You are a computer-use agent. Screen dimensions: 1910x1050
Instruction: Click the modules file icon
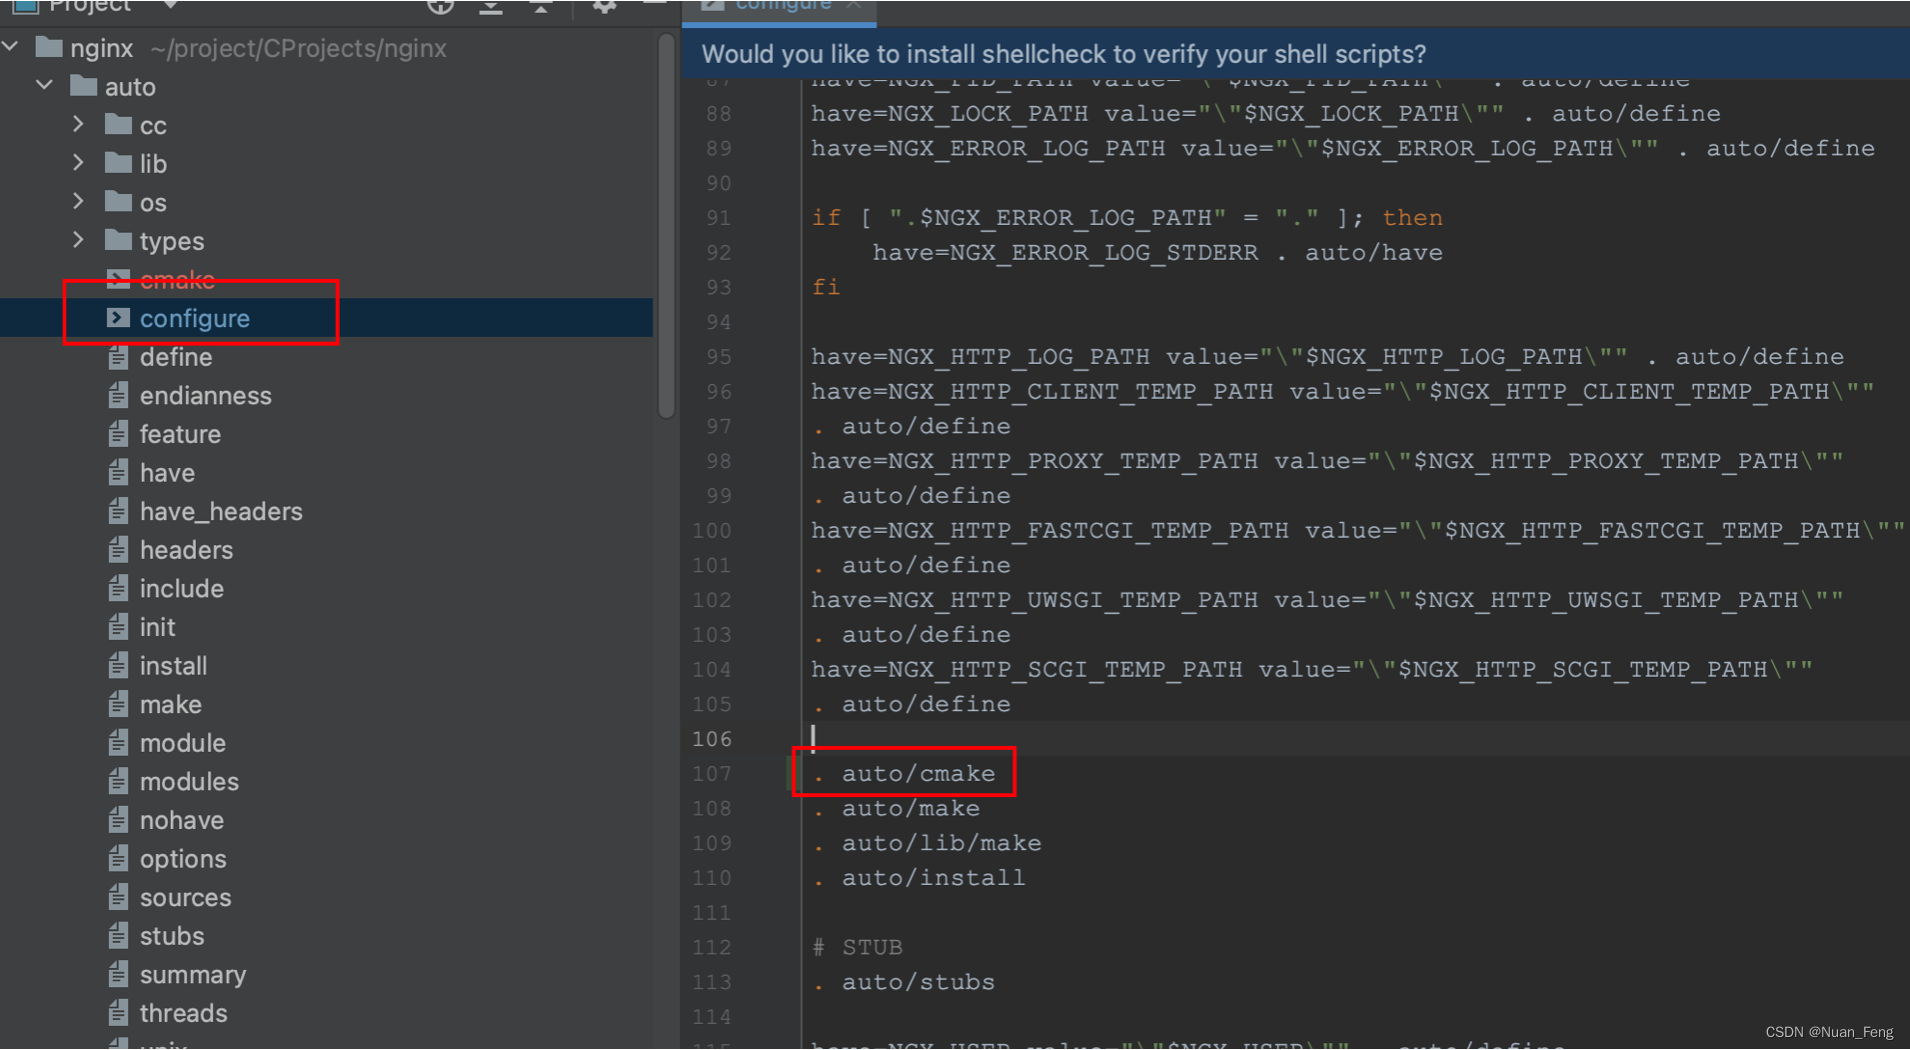click(x=118, y=781)
